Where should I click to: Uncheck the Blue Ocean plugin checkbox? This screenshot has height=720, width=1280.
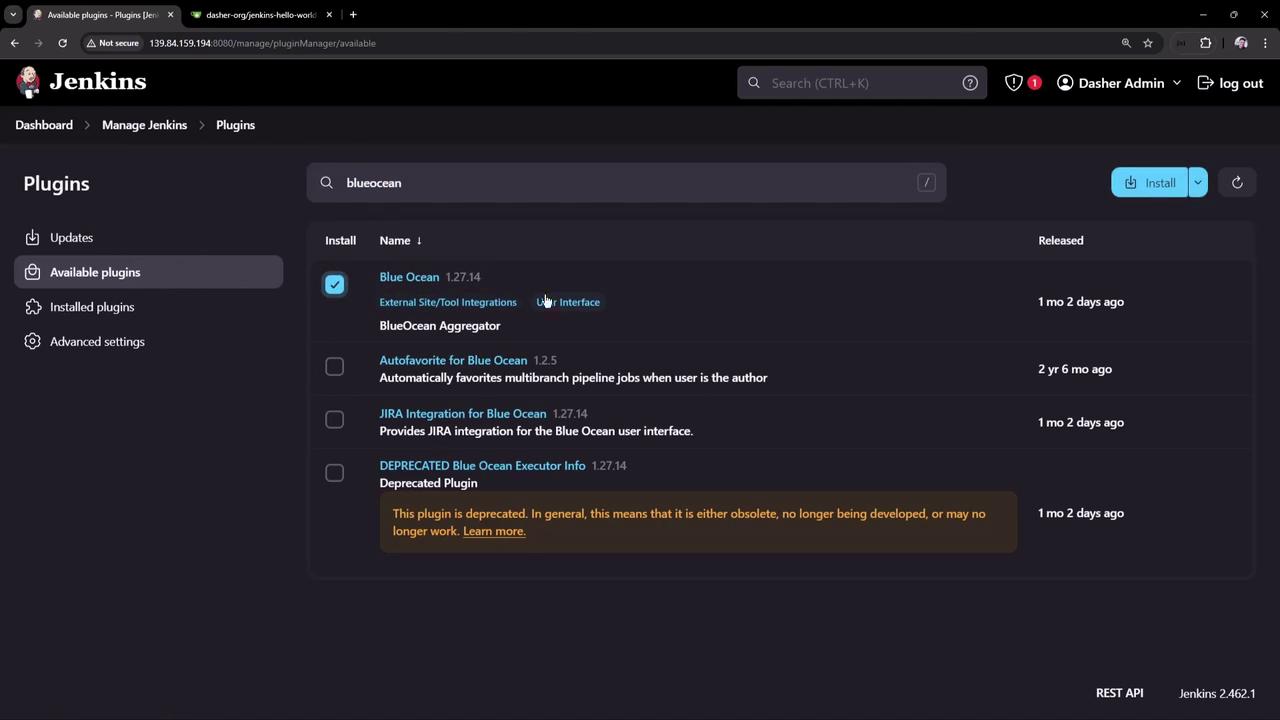pyautogui.click(x=334, y=285)
